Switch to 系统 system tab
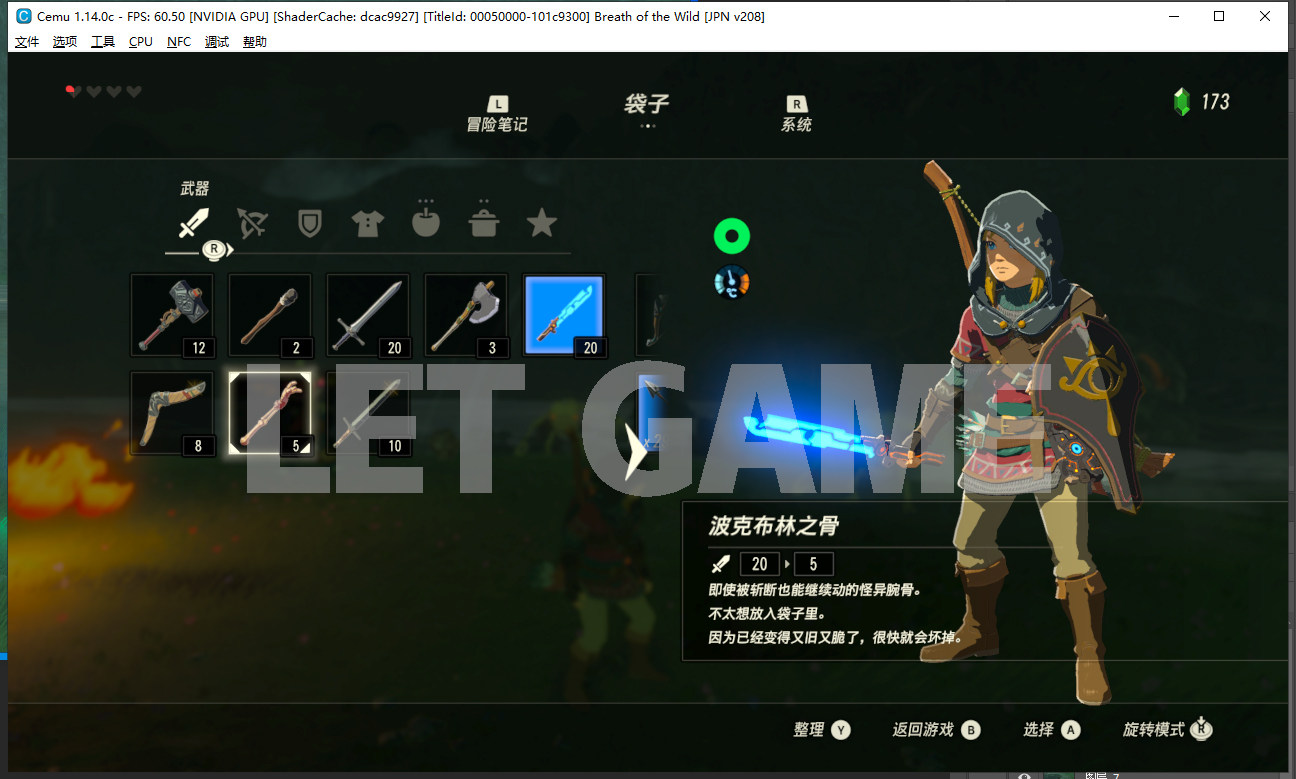Image resolution: width=1296 pixels, height=779 pixels. pyautogui.click(x=796, y=115)
